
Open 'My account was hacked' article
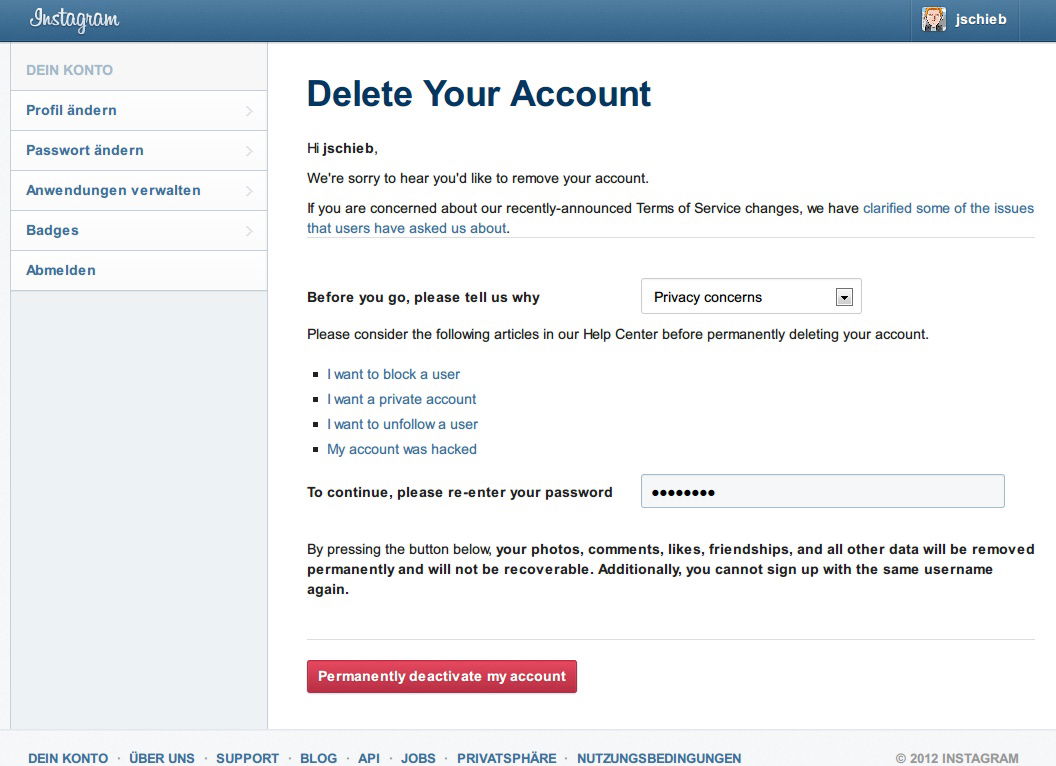(x=401, y=449)
